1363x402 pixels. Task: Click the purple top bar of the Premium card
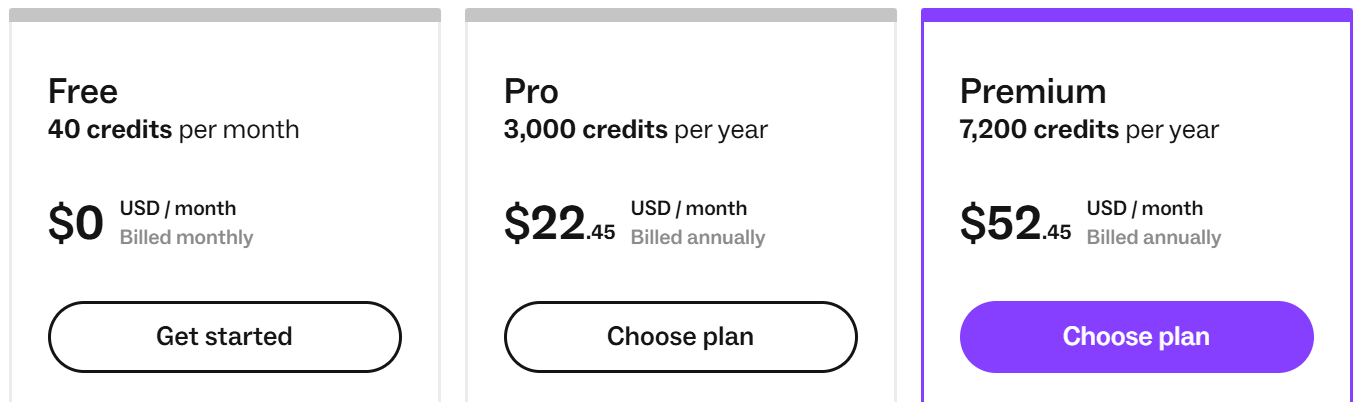(1136, 15)
